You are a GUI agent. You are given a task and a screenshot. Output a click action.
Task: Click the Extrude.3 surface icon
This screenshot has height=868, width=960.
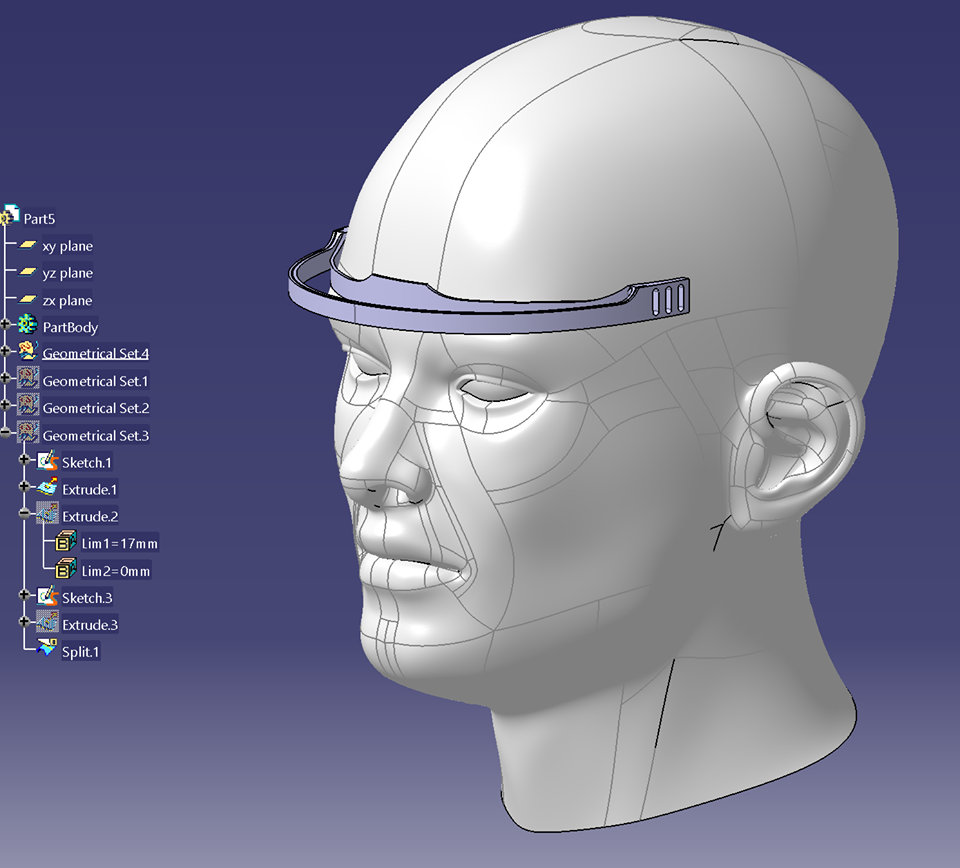pos(47,622)
